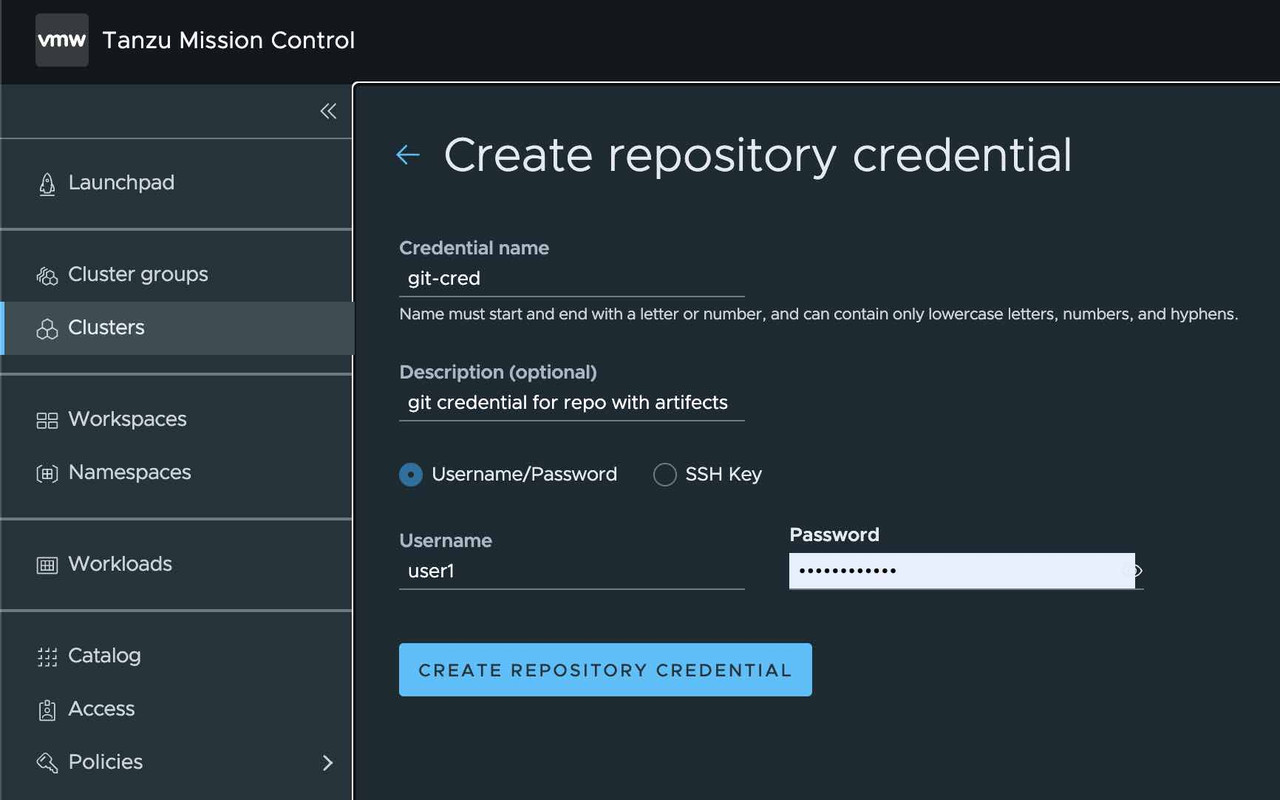Image resolution: width=1280 pixels, height=800 pixels.
Task: Collapse the sidebar with double chevron
Action: click(x=328, y=111)
